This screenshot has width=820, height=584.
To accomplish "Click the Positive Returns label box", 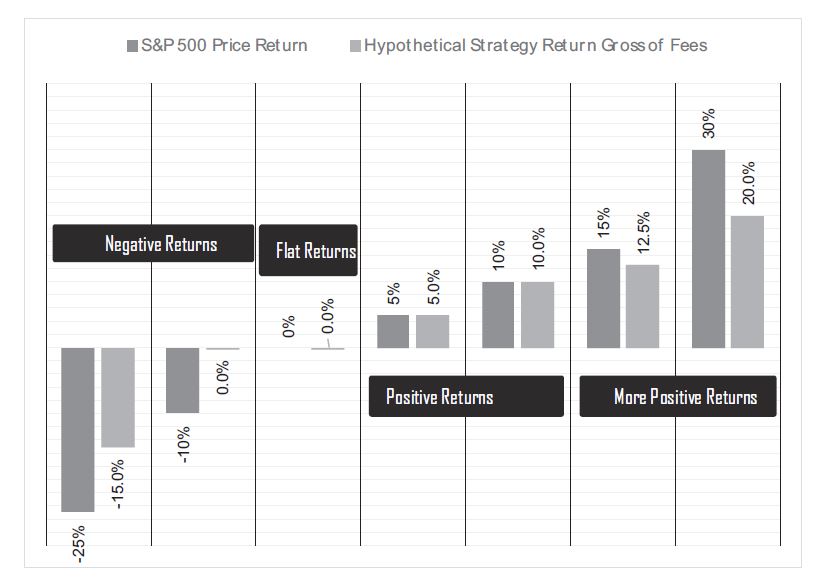I will tap(466, 397).
